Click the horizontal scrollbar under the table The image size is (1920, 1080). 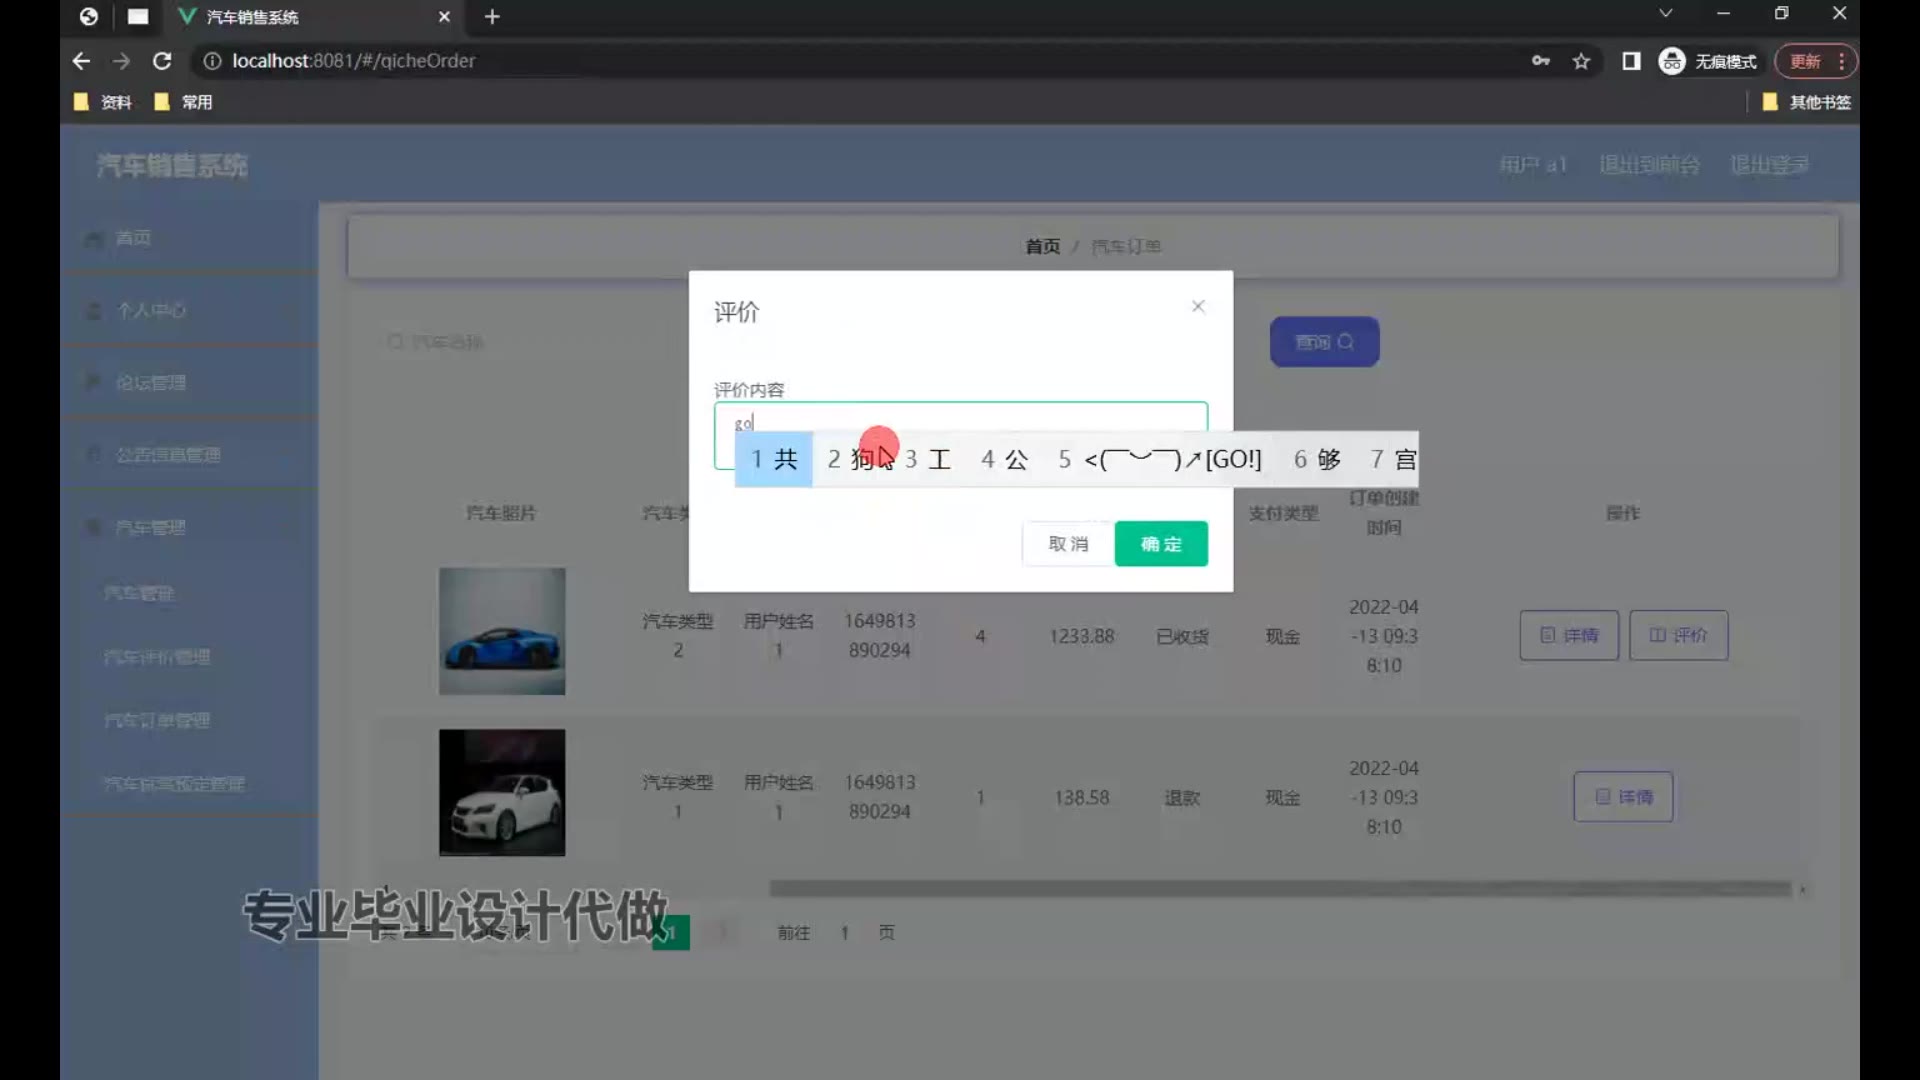tap(1280, 888)
